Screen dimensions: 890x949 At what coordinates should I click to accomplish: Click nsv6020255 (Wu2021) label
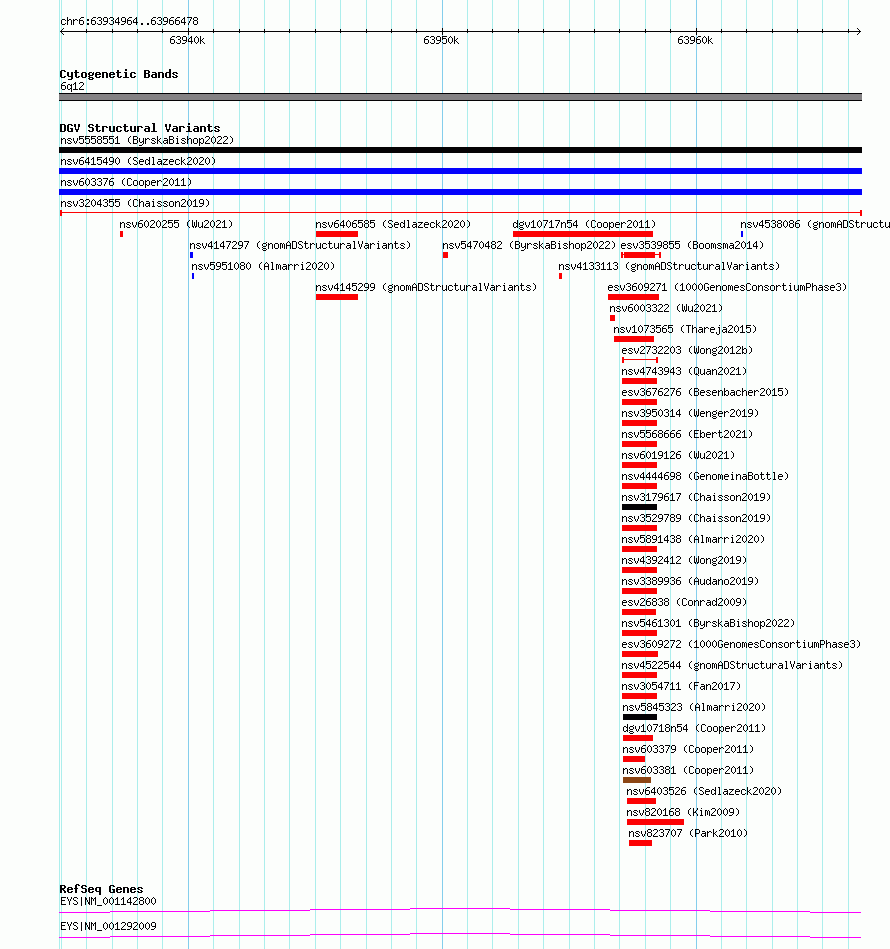pos(176,225)
